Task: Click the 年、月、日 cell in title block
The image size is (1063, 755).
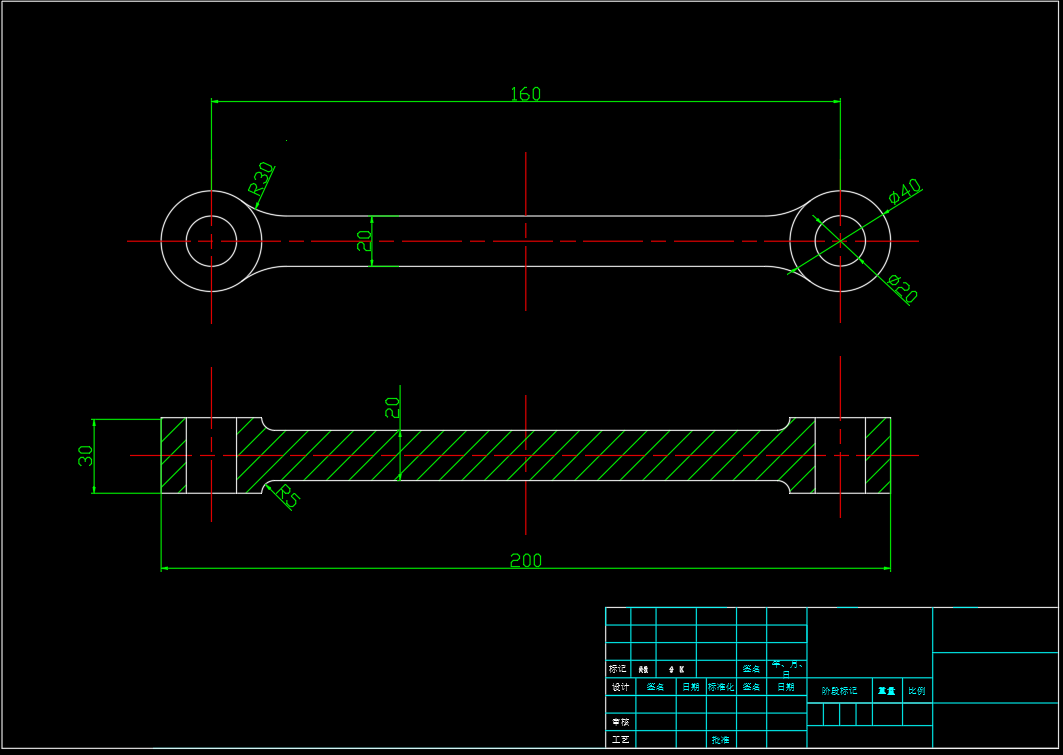Action: click(x=786, y=668)
